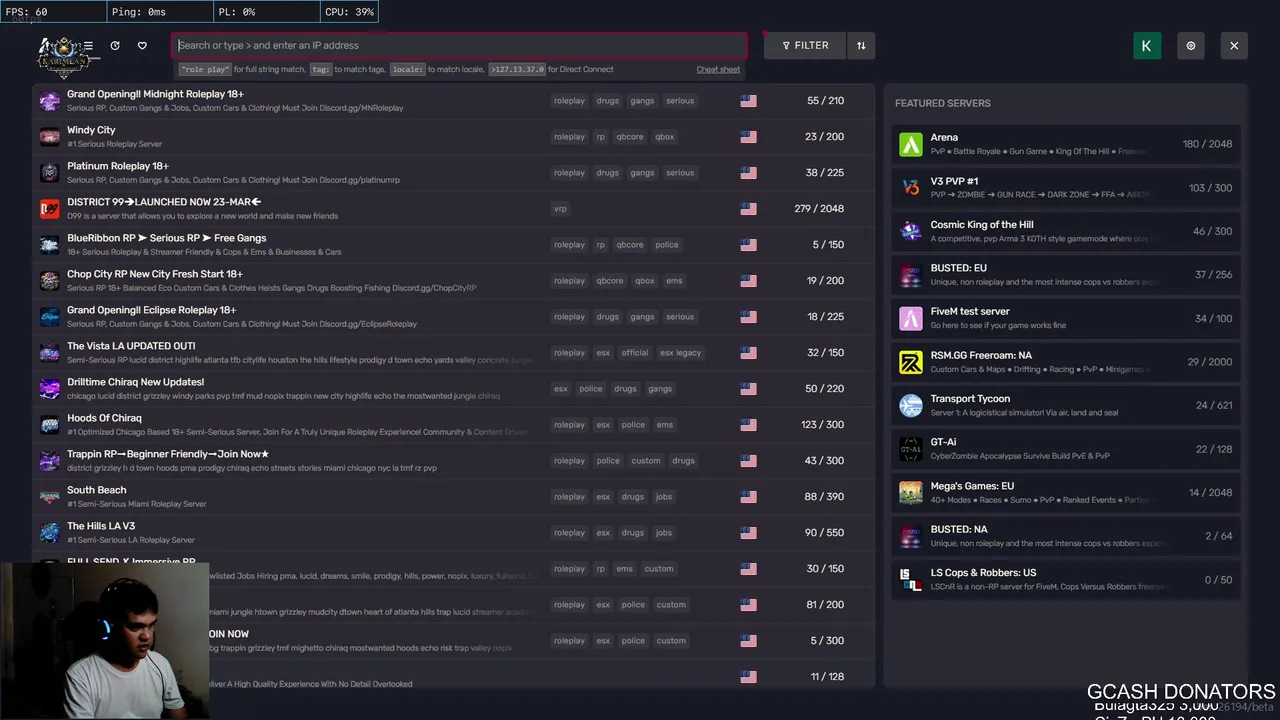This screenshot has height=720, width=1280.
Task: Select 'official' tag on The Vista LA row
Action: pyautogui.click(x=635, y=353)
